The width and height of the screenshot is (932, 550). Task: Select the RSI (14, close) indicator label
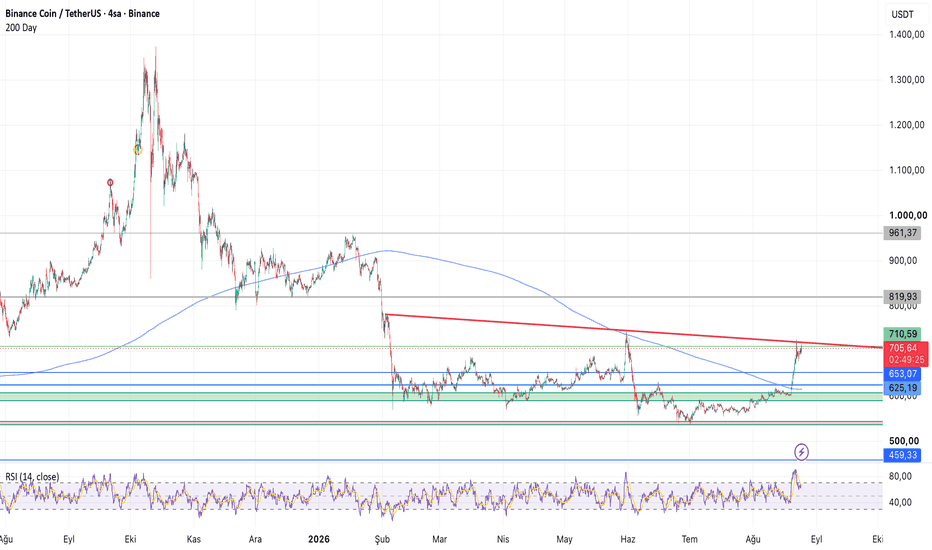pos(32,477)
